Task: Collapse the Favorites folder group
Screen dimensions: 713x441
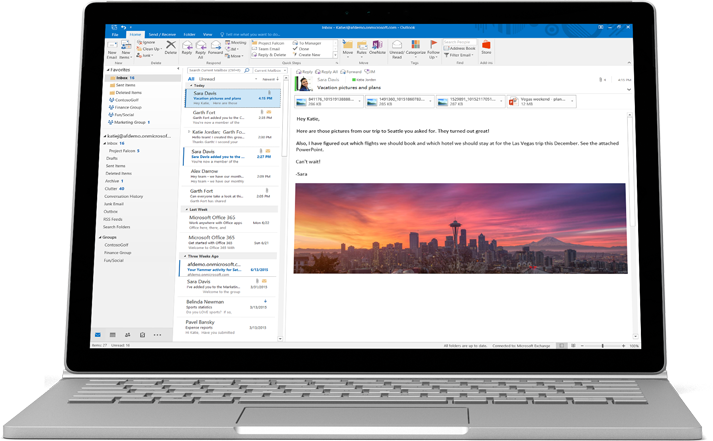Action: (x=107, y=72)
